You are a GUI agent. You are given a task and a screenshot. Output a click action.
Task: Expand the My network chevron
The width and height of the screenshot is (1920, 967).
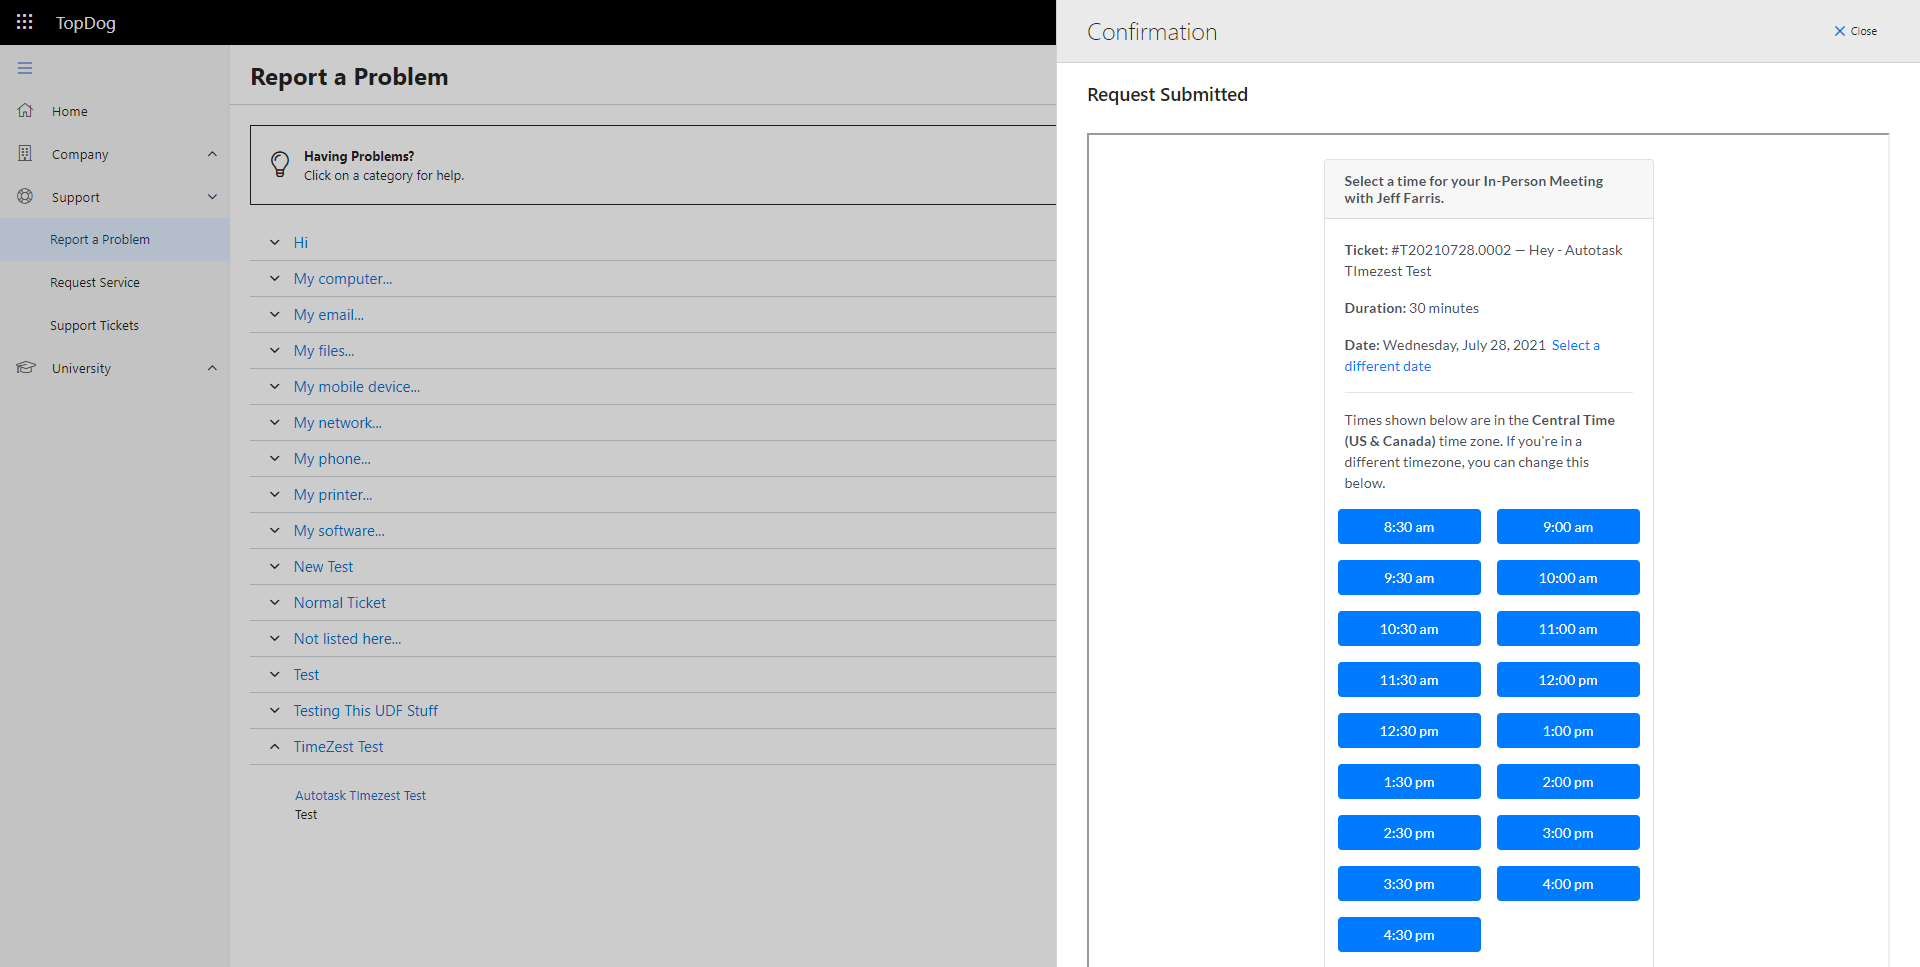[x=275, y=423]
